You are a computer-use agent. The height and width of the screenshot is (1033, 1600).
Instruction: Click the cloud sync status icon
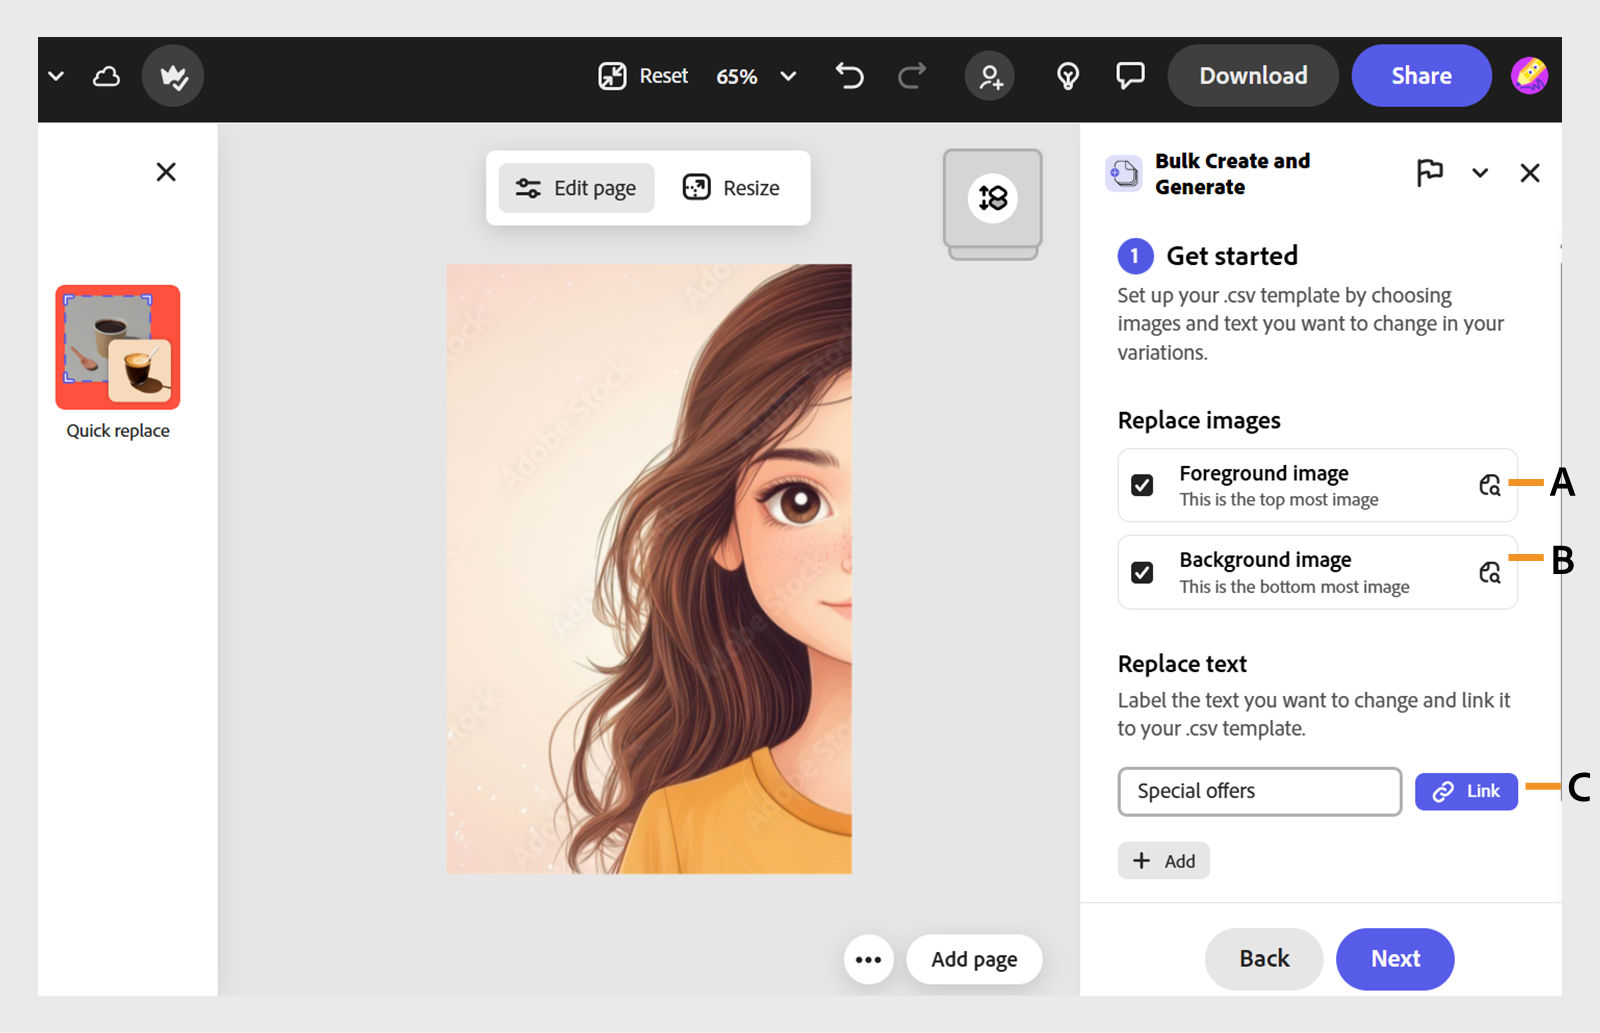106,76
